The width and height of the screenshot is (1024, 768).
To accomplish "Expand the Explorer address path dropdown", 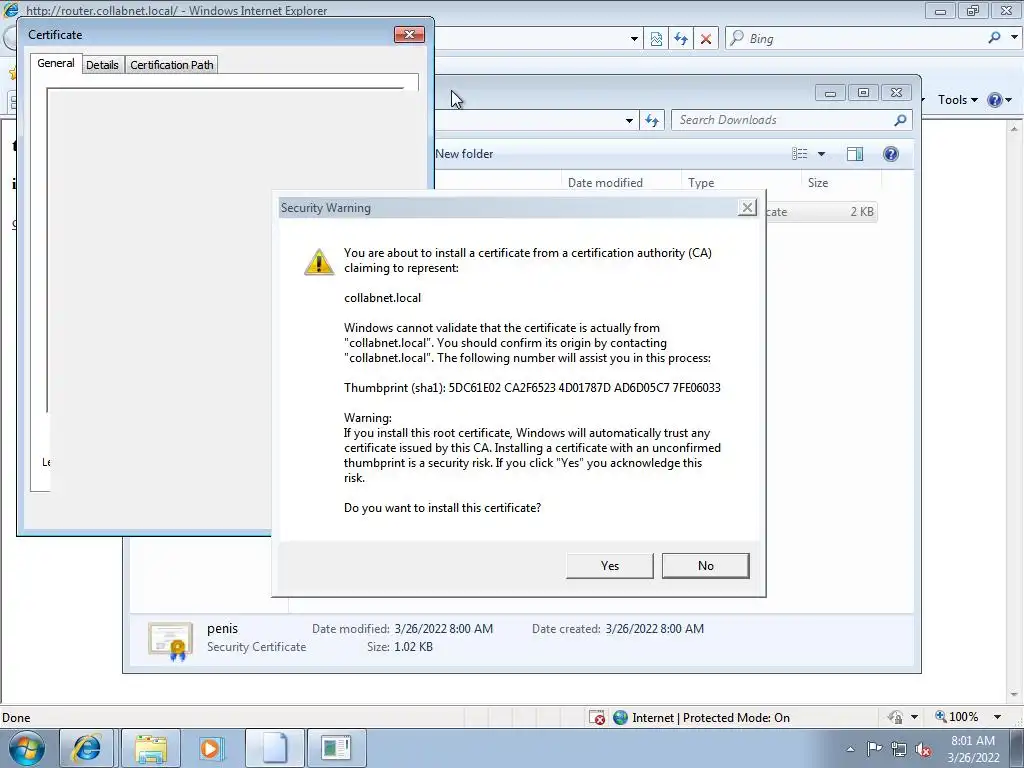I will 629,121.
